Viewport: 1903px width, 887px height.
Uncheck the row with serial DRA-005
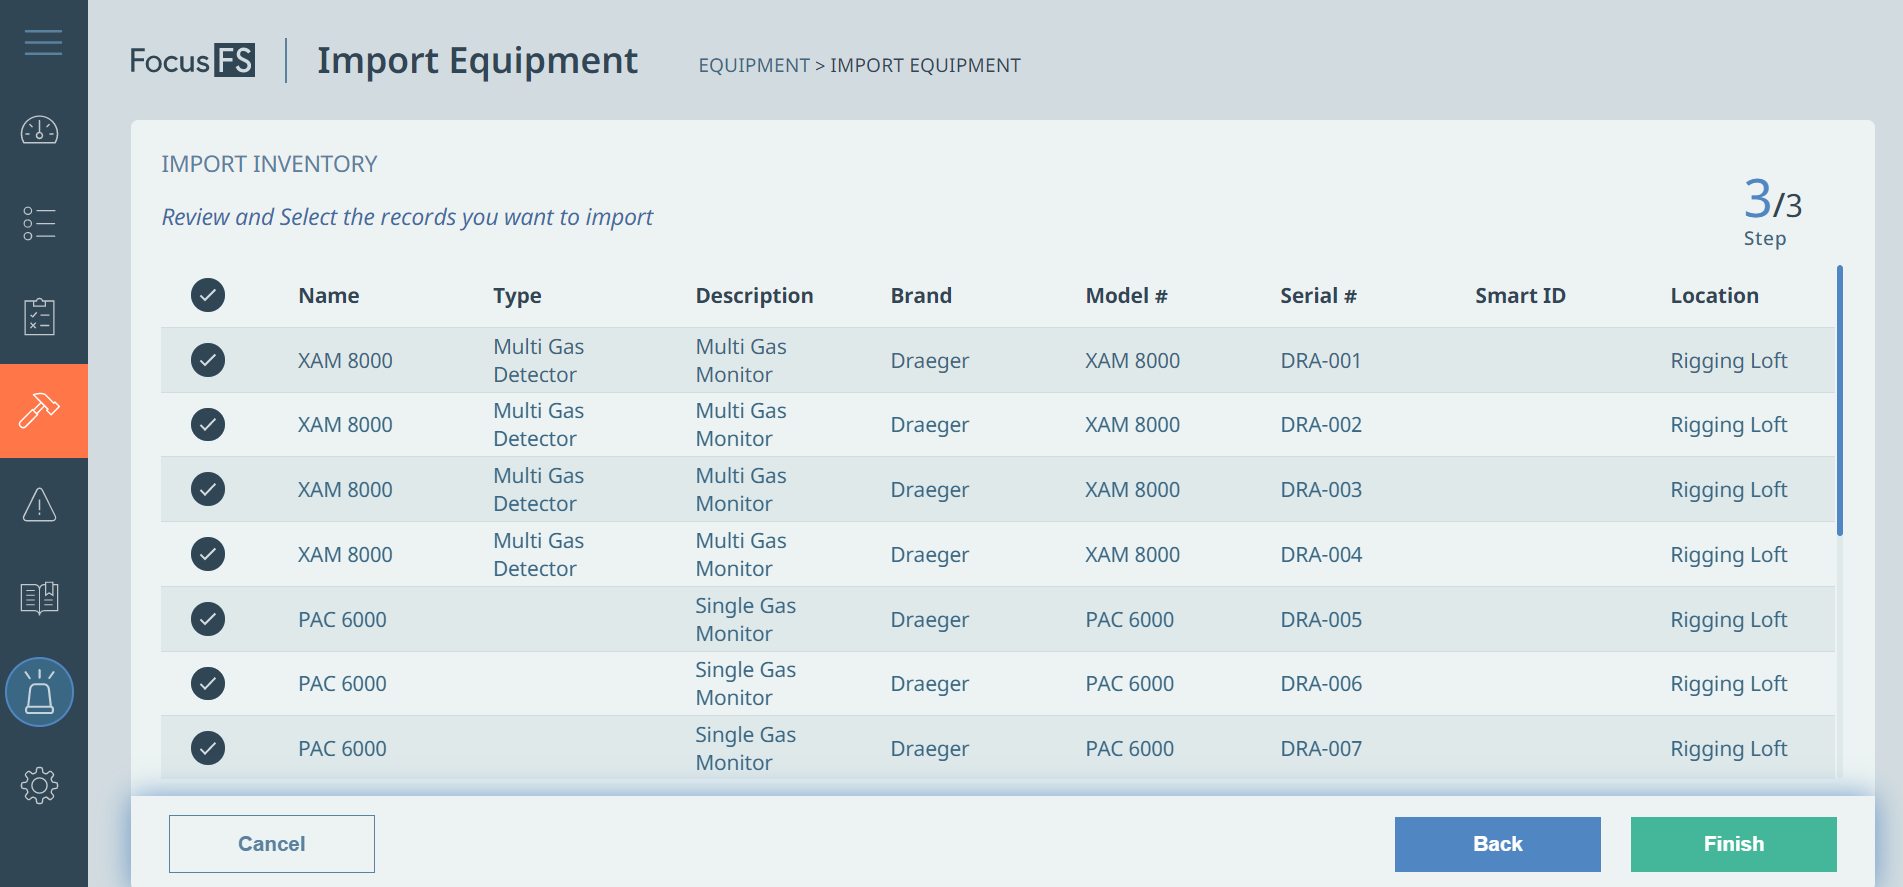coord(208,619)
